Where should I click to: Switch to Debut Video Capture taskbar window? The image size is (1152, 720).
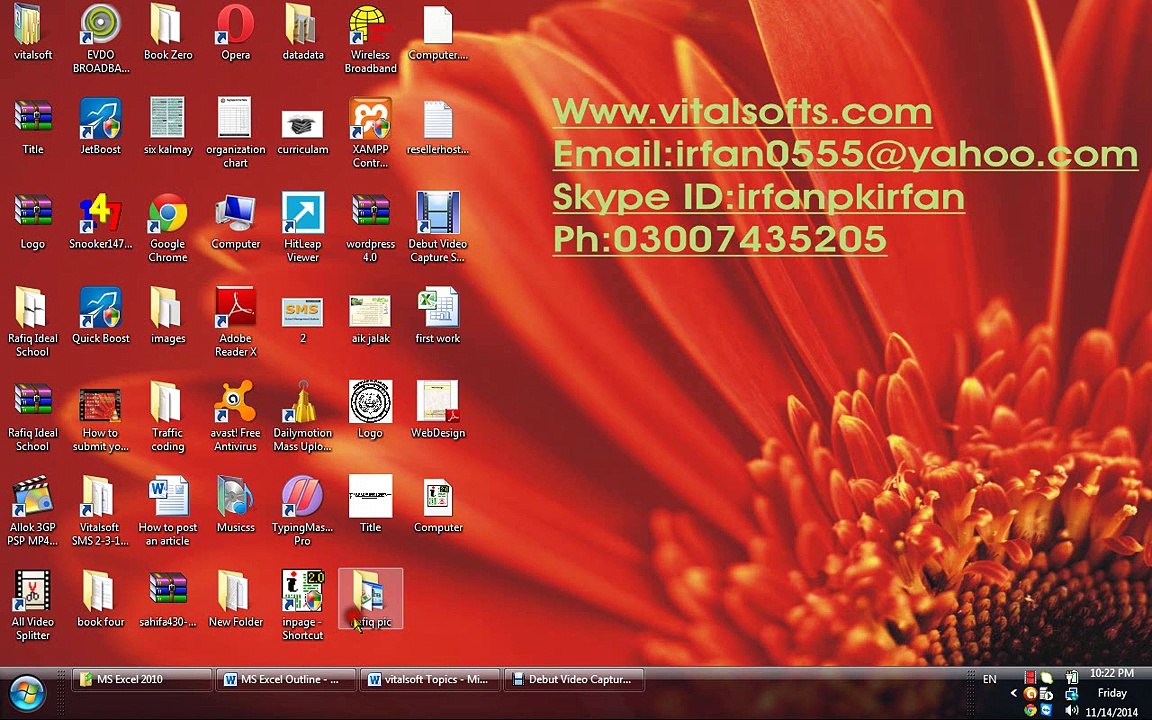click(574, 680)
